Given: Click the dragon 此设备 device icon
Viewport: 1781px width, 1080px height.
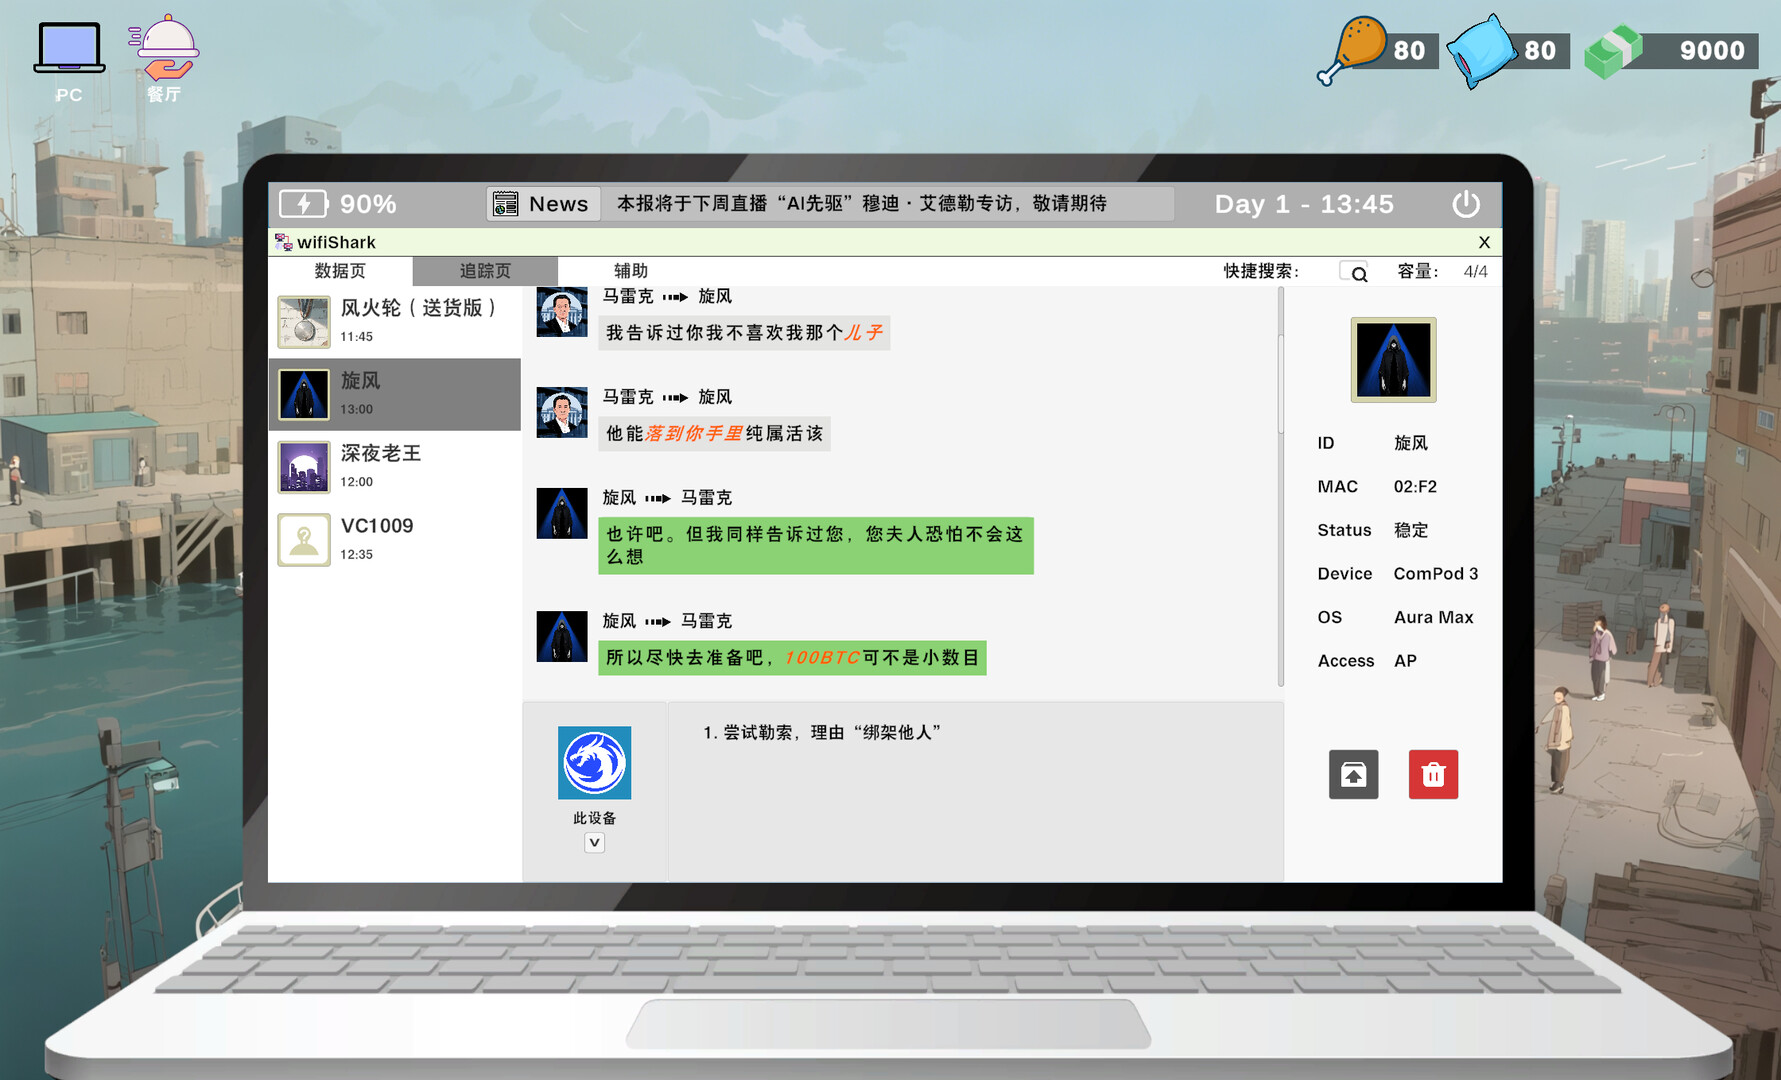Looking at the screenshot, I should click(594, 763).
